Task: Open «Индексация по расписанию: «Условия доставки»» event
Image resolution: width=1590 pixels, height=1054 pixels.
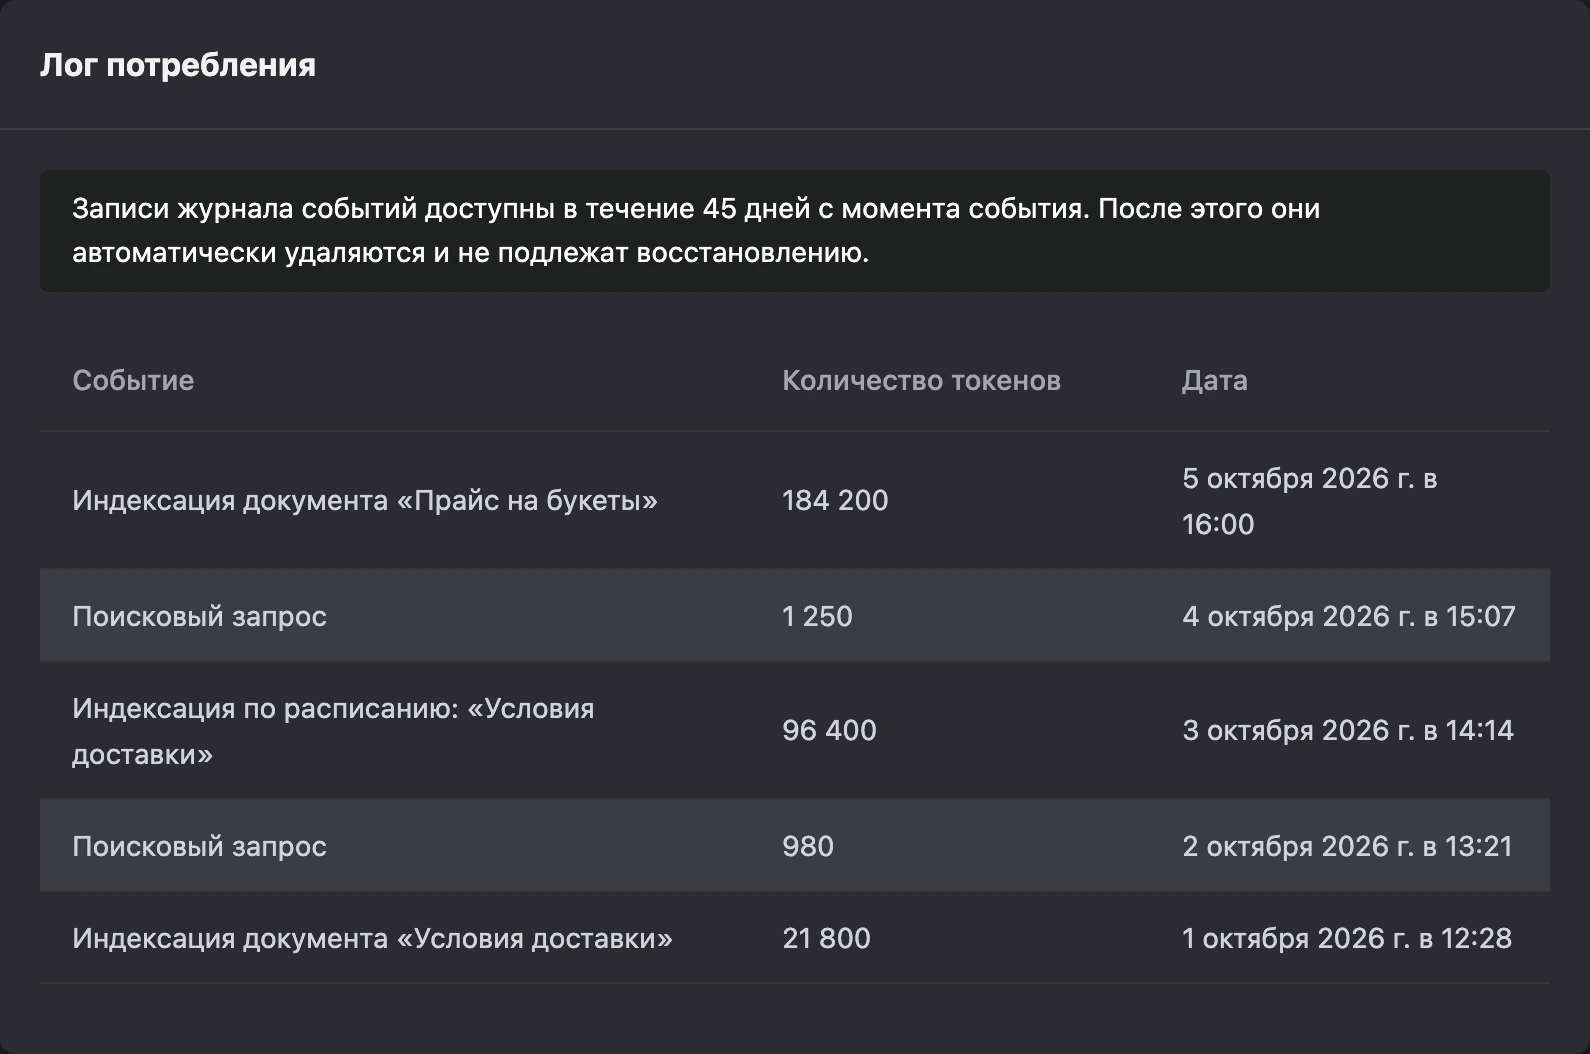Action: [333, 731]
